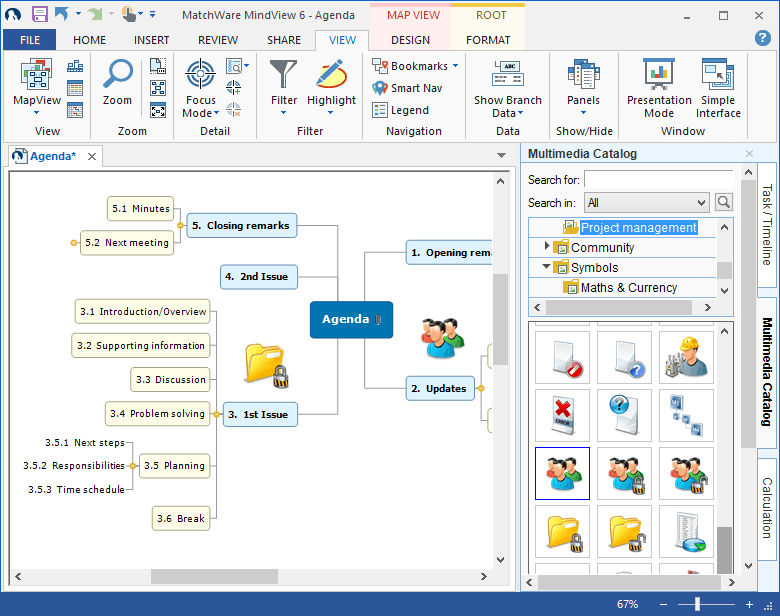Click the locked folder image on map
Viewport: 780px width, 616px height.
267,366
